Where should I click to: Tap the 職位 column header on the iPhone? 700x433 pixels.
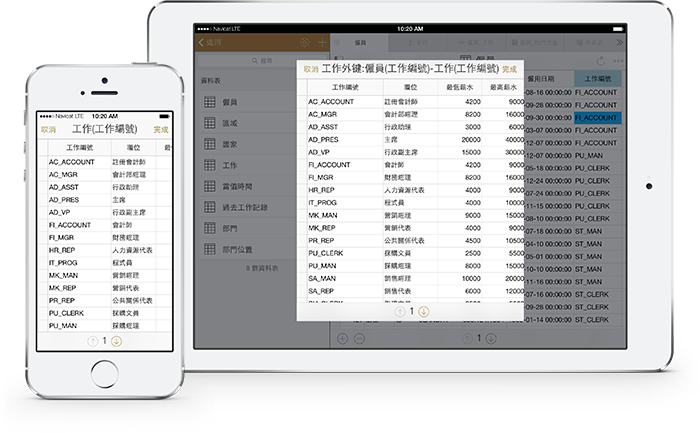(133, 147)
